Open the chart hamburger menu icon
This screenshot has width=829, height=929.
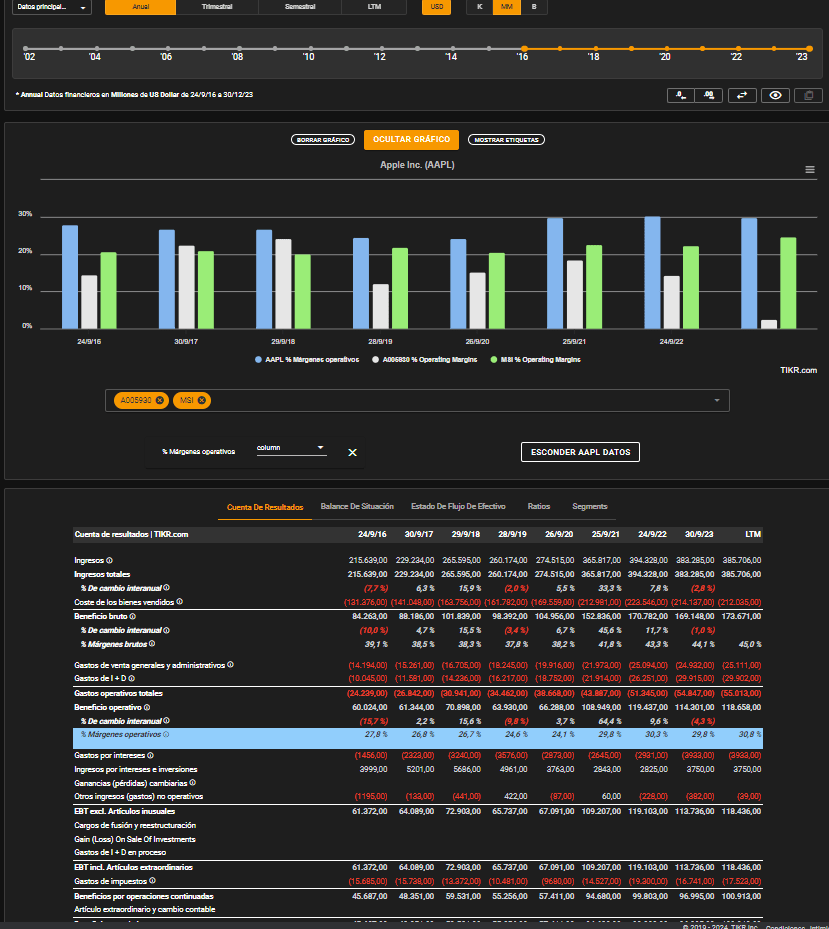pos(810,169)
